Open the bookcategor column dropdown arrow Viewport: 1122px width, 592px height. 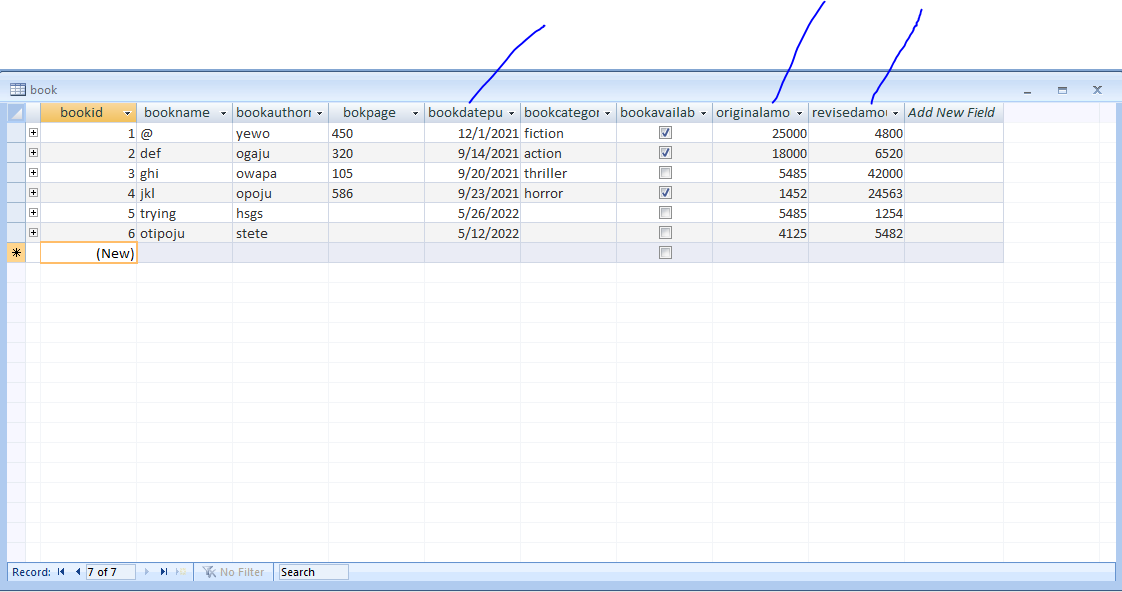pos(608,113)
